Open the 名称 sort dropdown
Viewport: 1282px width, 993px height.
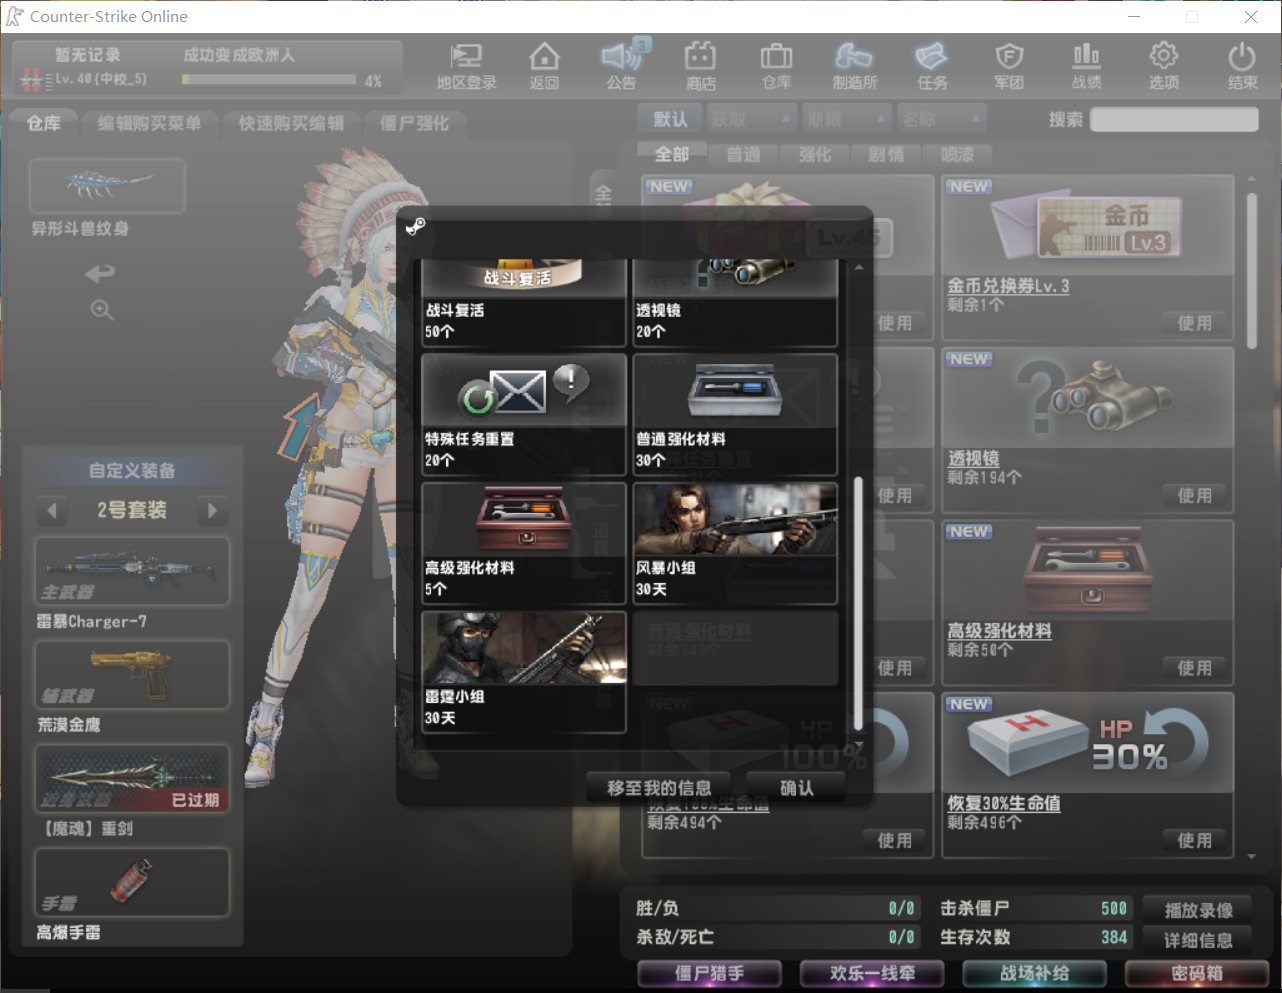[941, 119]
